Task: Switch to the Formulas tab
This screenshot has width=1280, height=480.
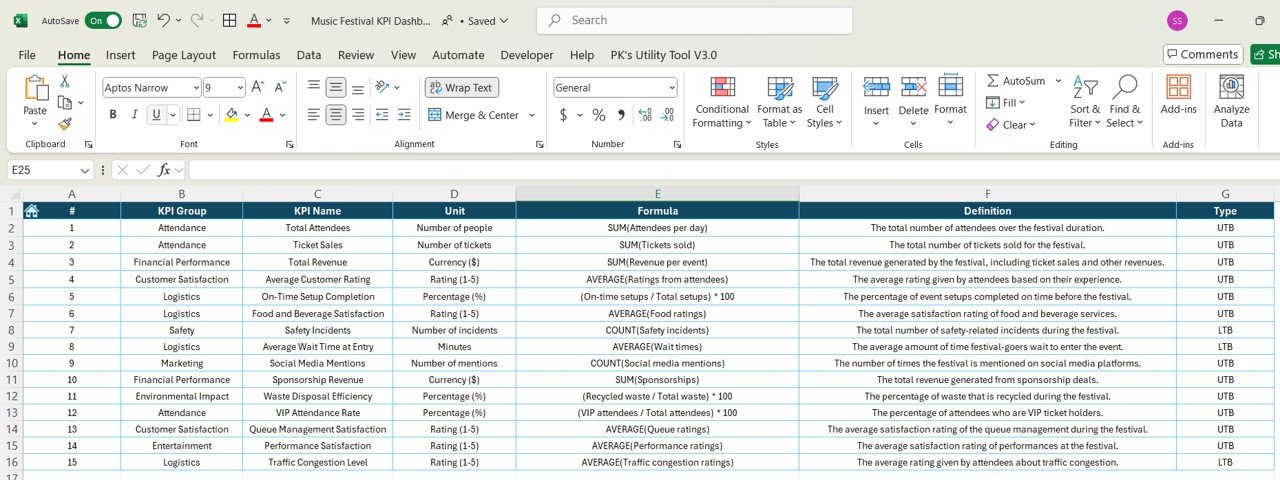Action: [257, 55]
